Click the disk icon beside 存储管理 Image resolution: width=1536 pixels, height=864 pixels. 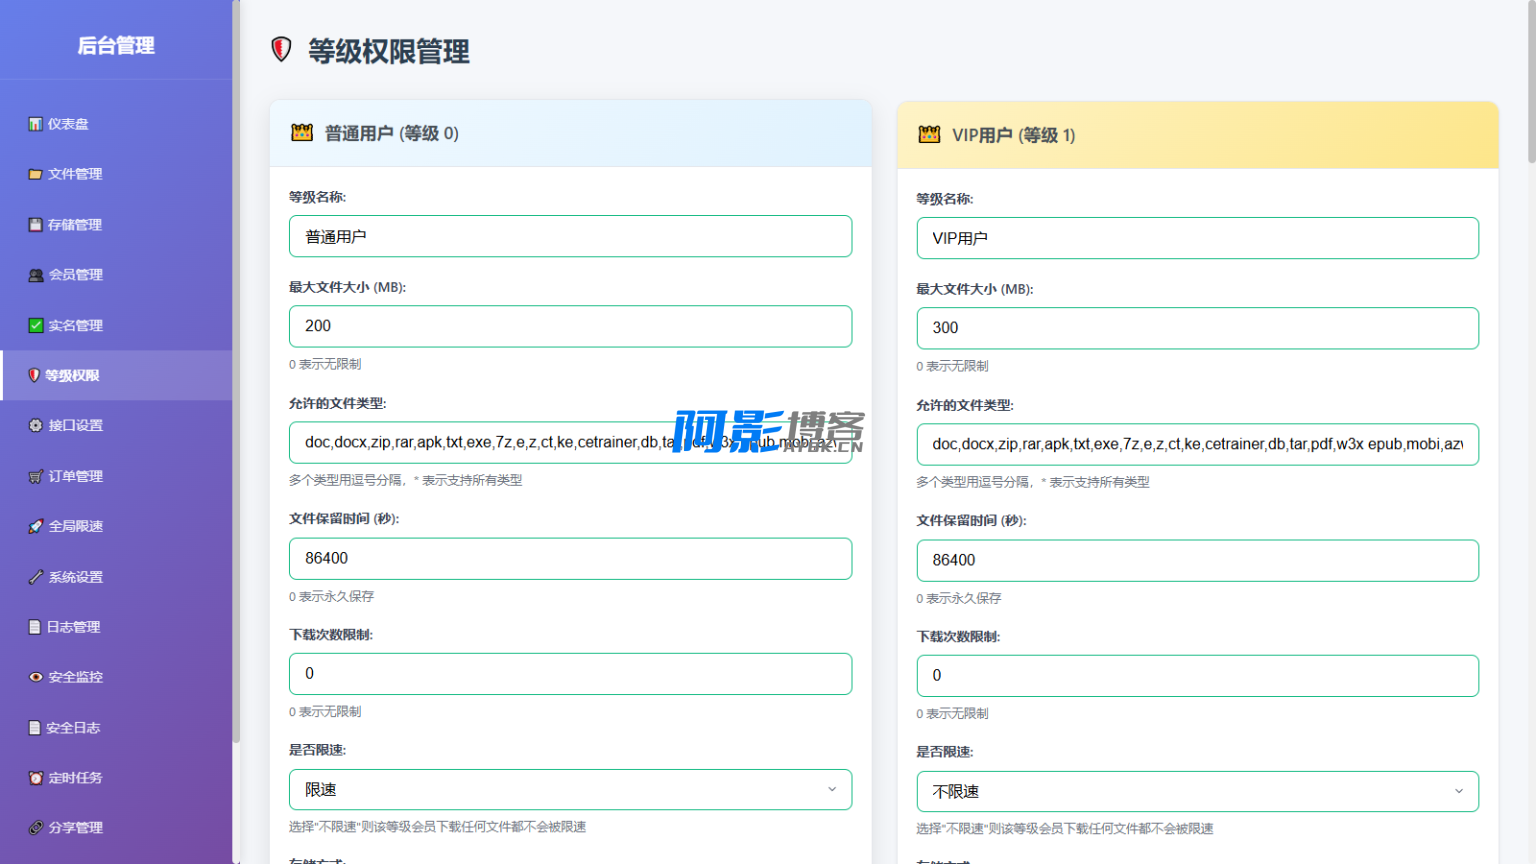point(35,225)
